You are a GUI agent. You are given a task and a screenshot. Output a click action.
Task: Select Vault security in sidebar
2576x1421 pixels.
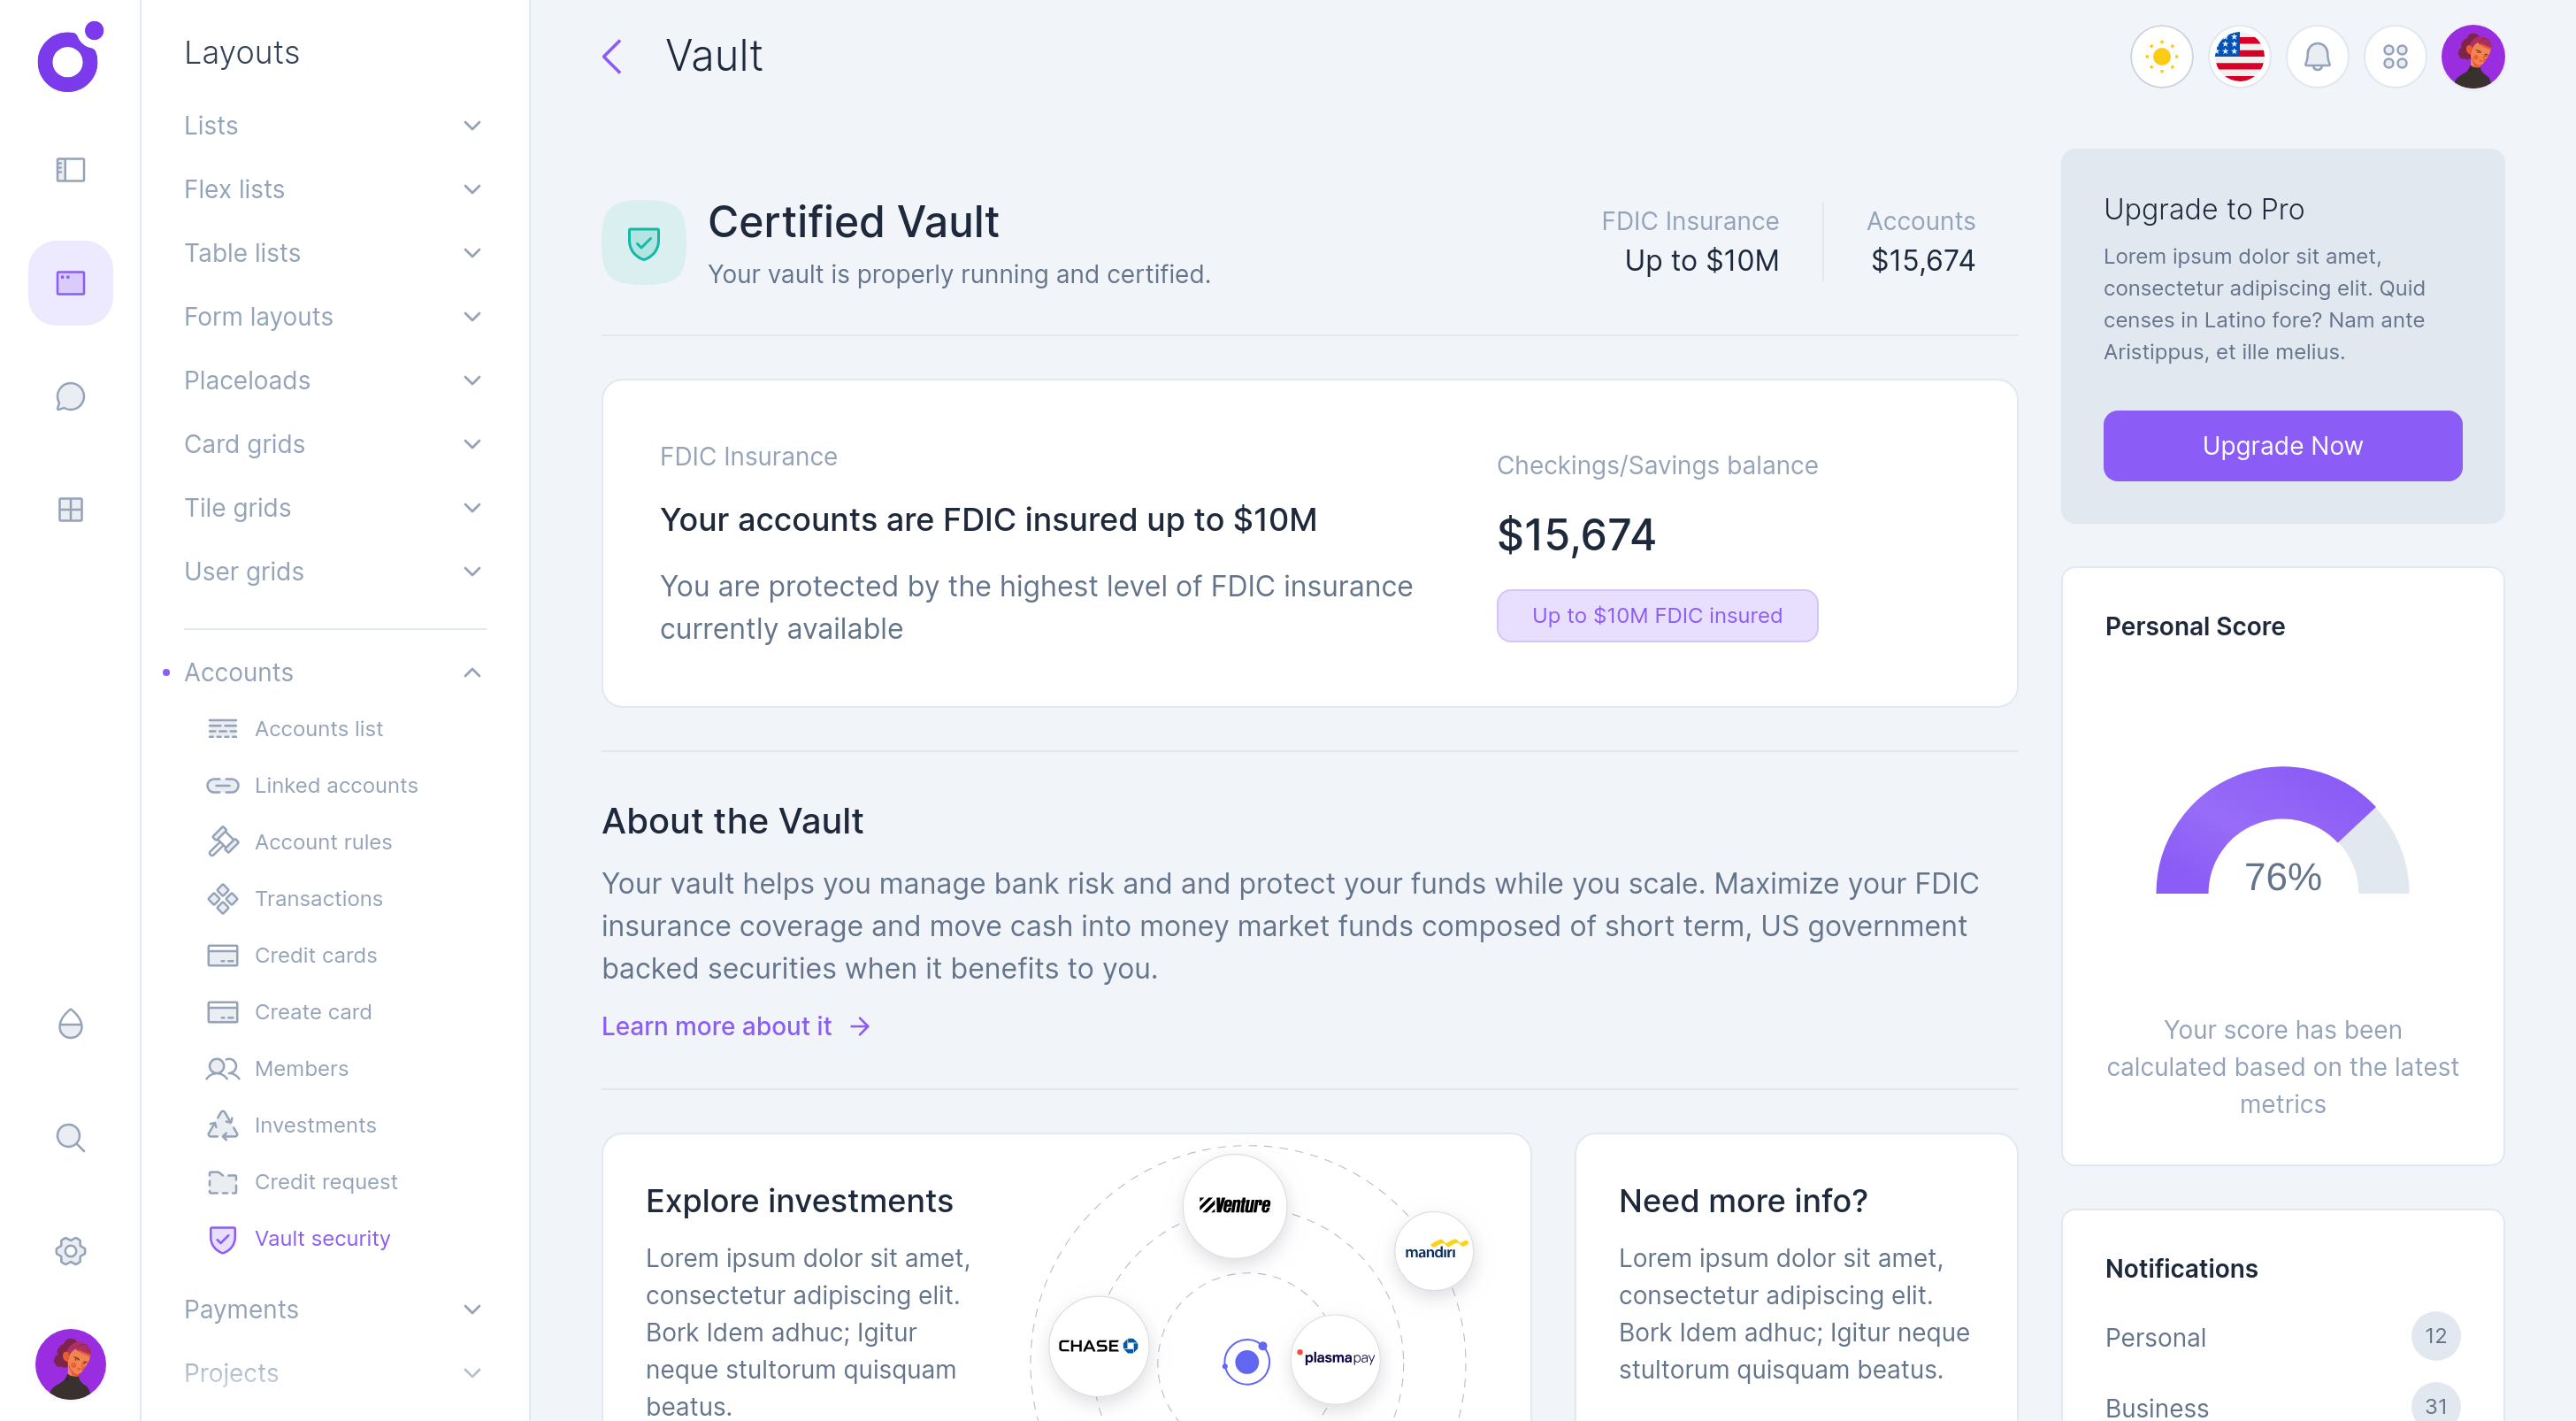[322, 1238]
